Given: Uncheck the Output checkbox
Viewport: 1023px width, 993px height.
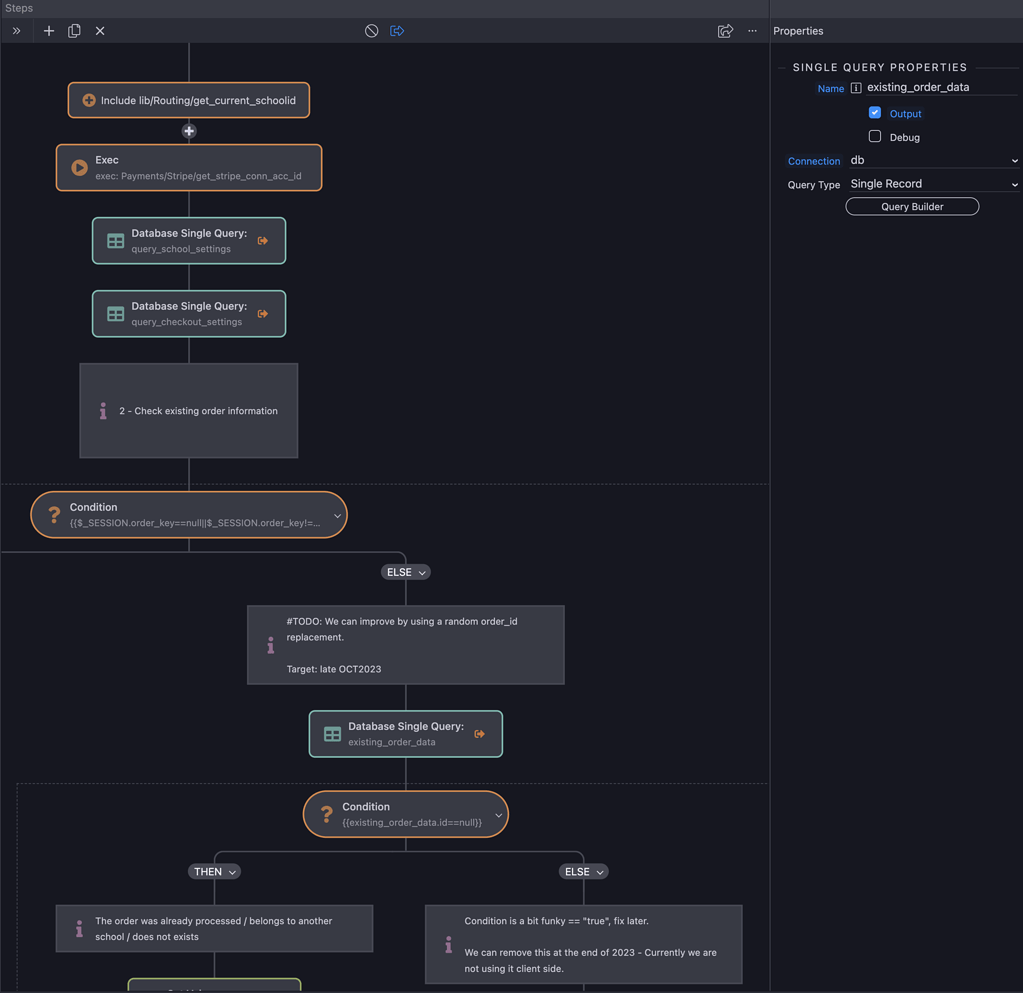Looking at the screenshot, I should tap(875, 113).
